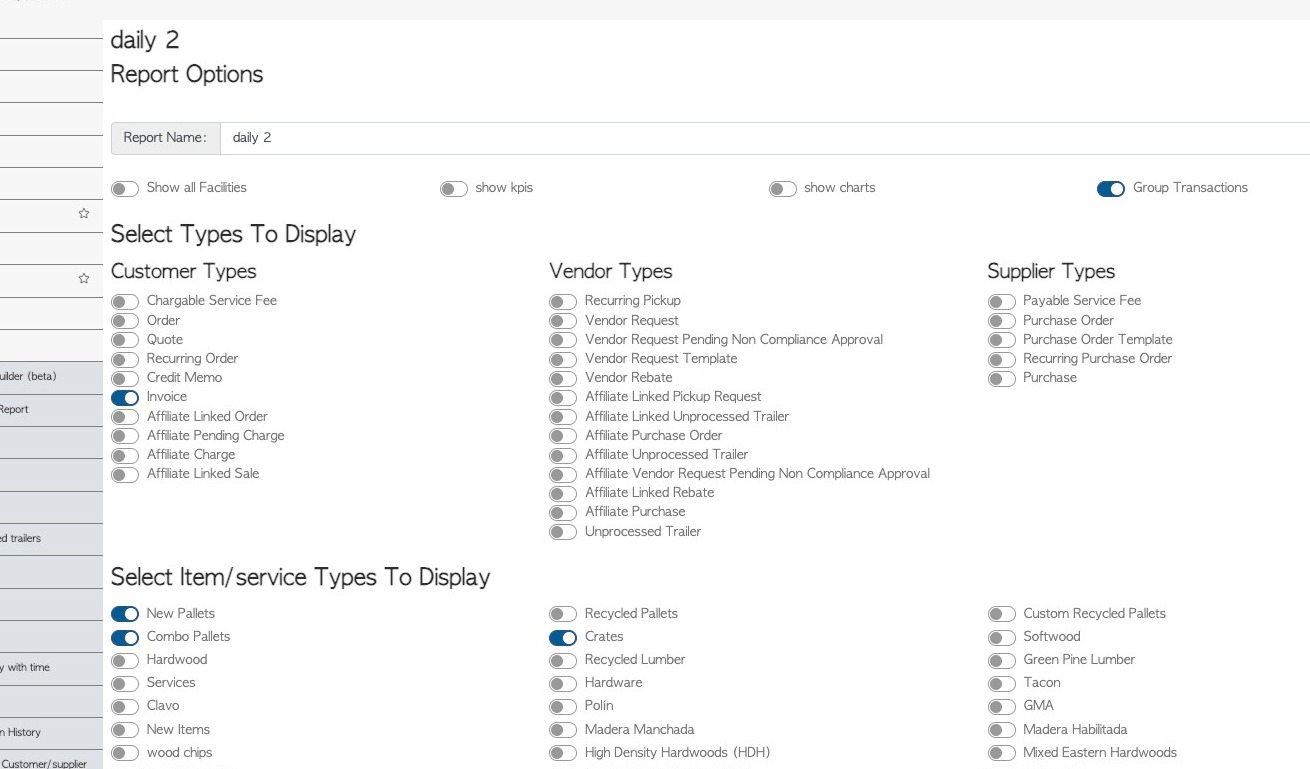Disable the Crates item toggle
Screen dimensions: 1310x769
[563, 637]
